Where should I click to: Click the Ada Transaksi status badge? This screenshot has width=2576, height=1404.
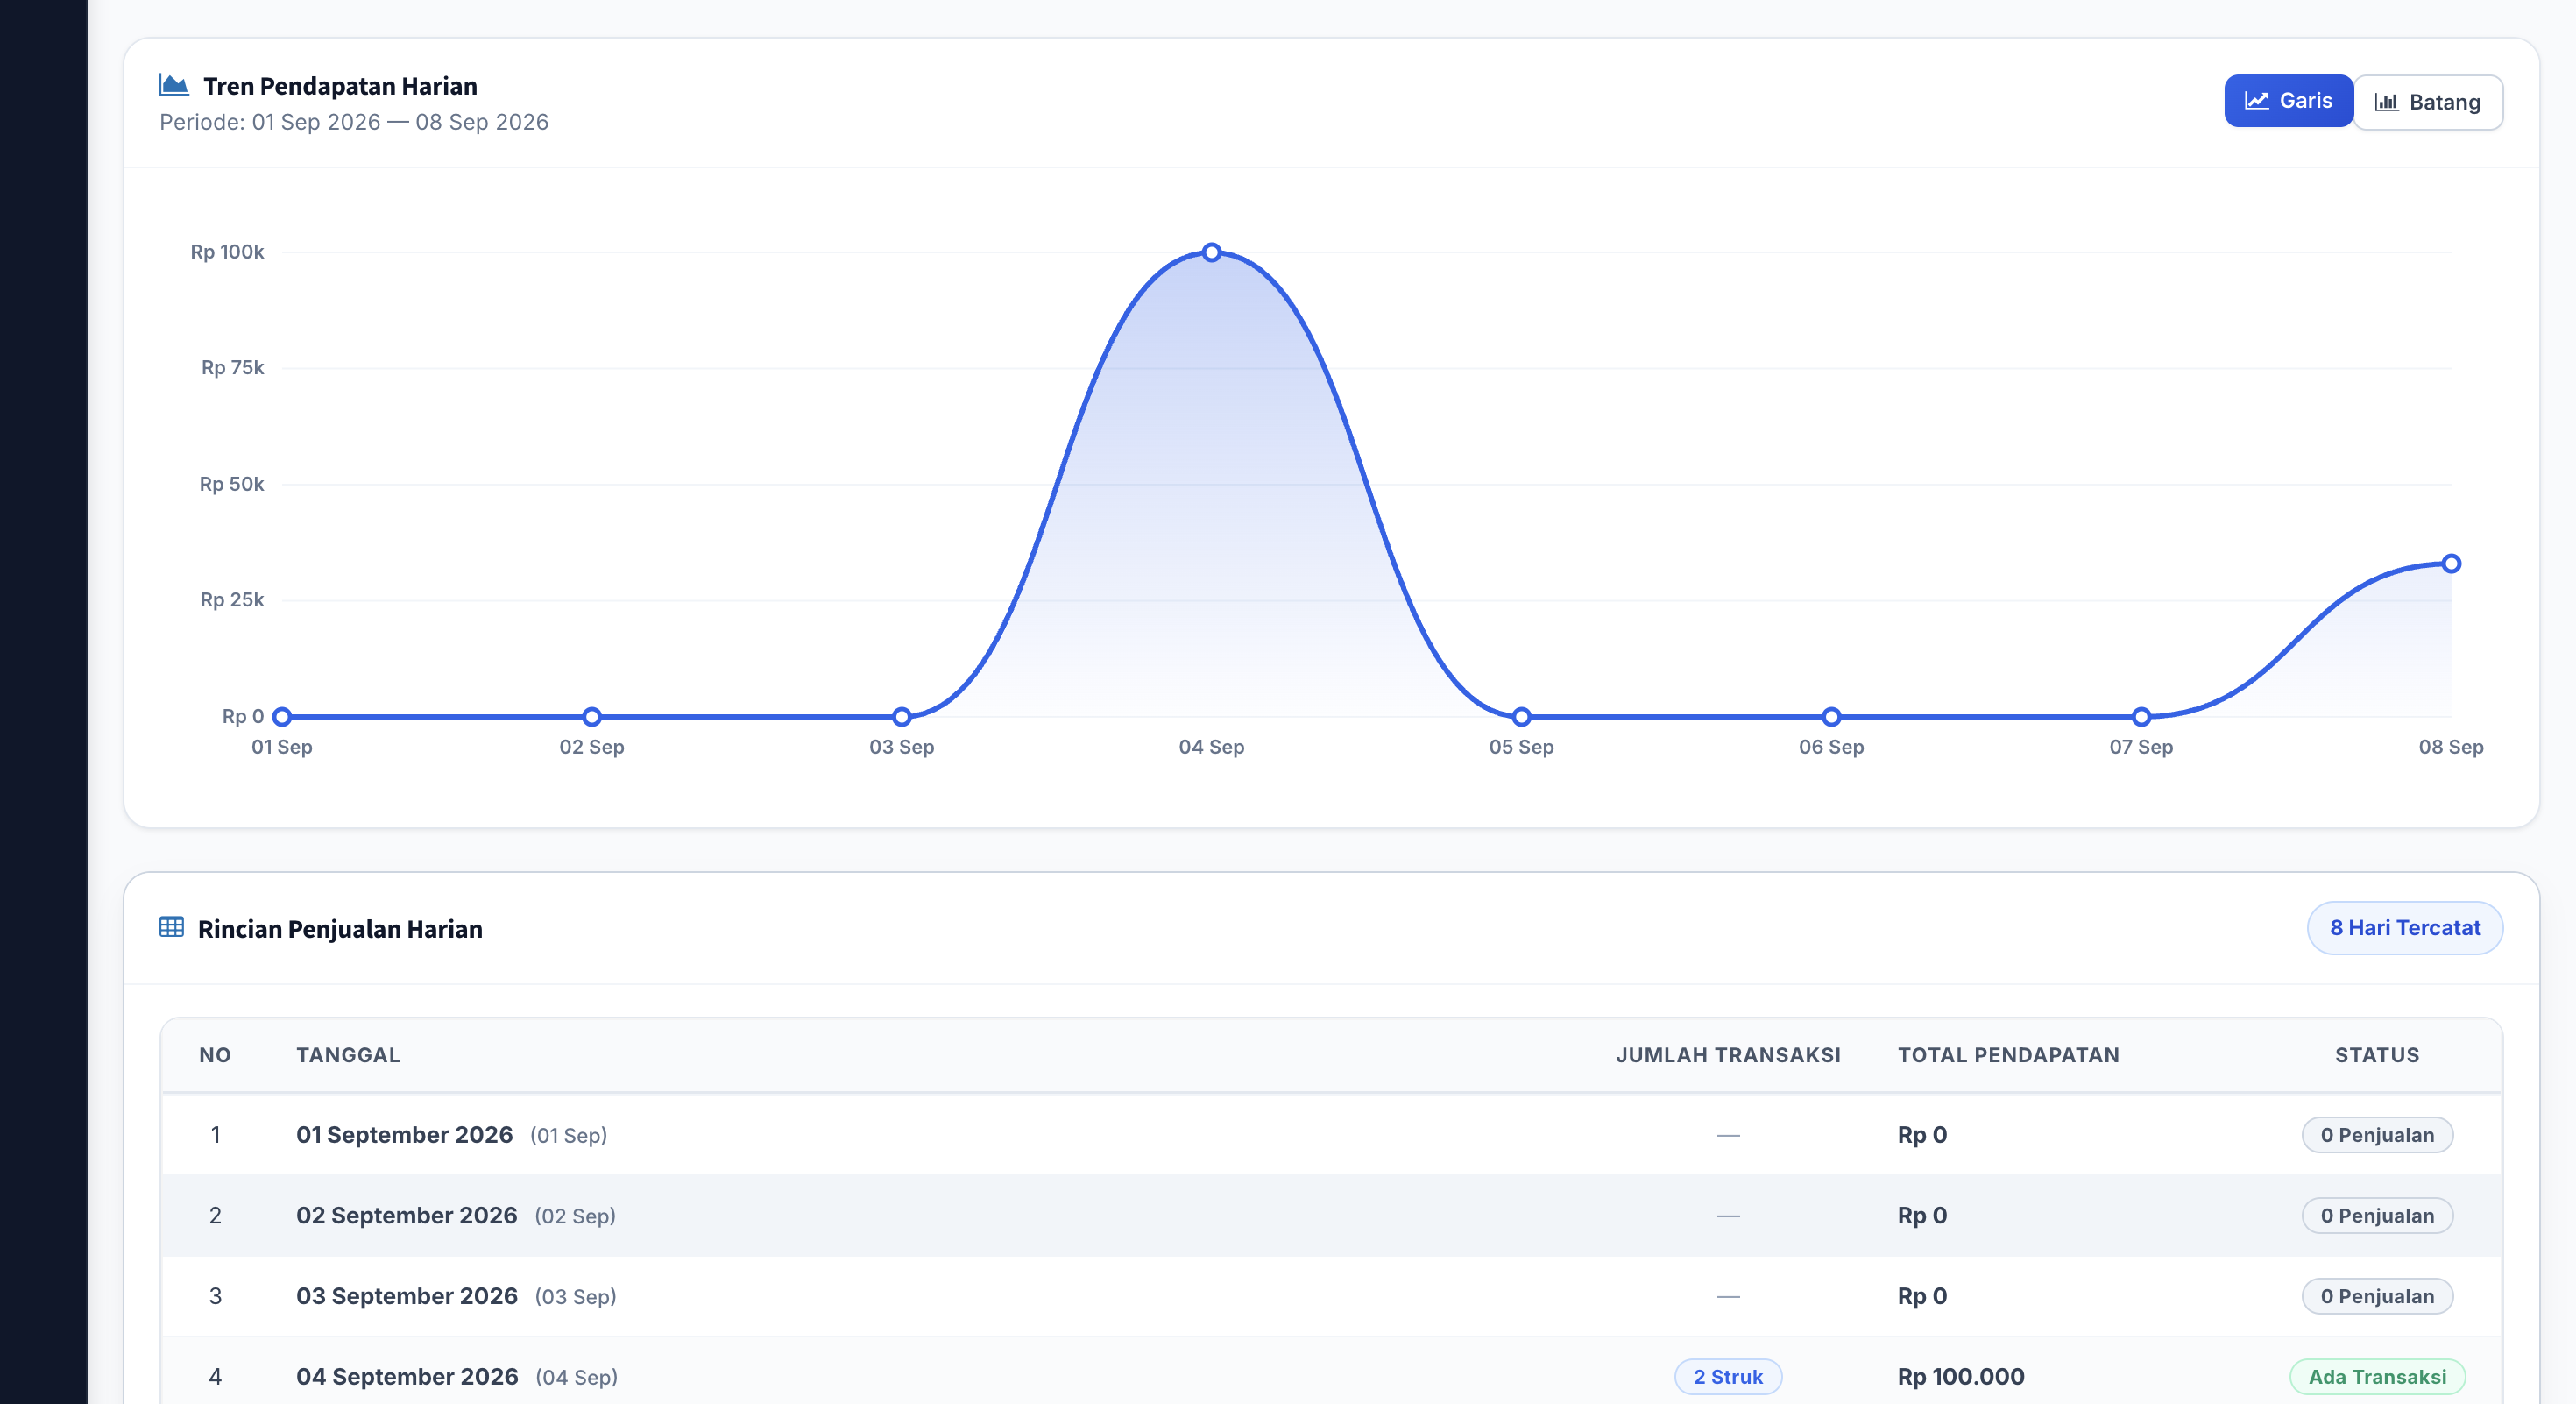coord(2377,1377)
